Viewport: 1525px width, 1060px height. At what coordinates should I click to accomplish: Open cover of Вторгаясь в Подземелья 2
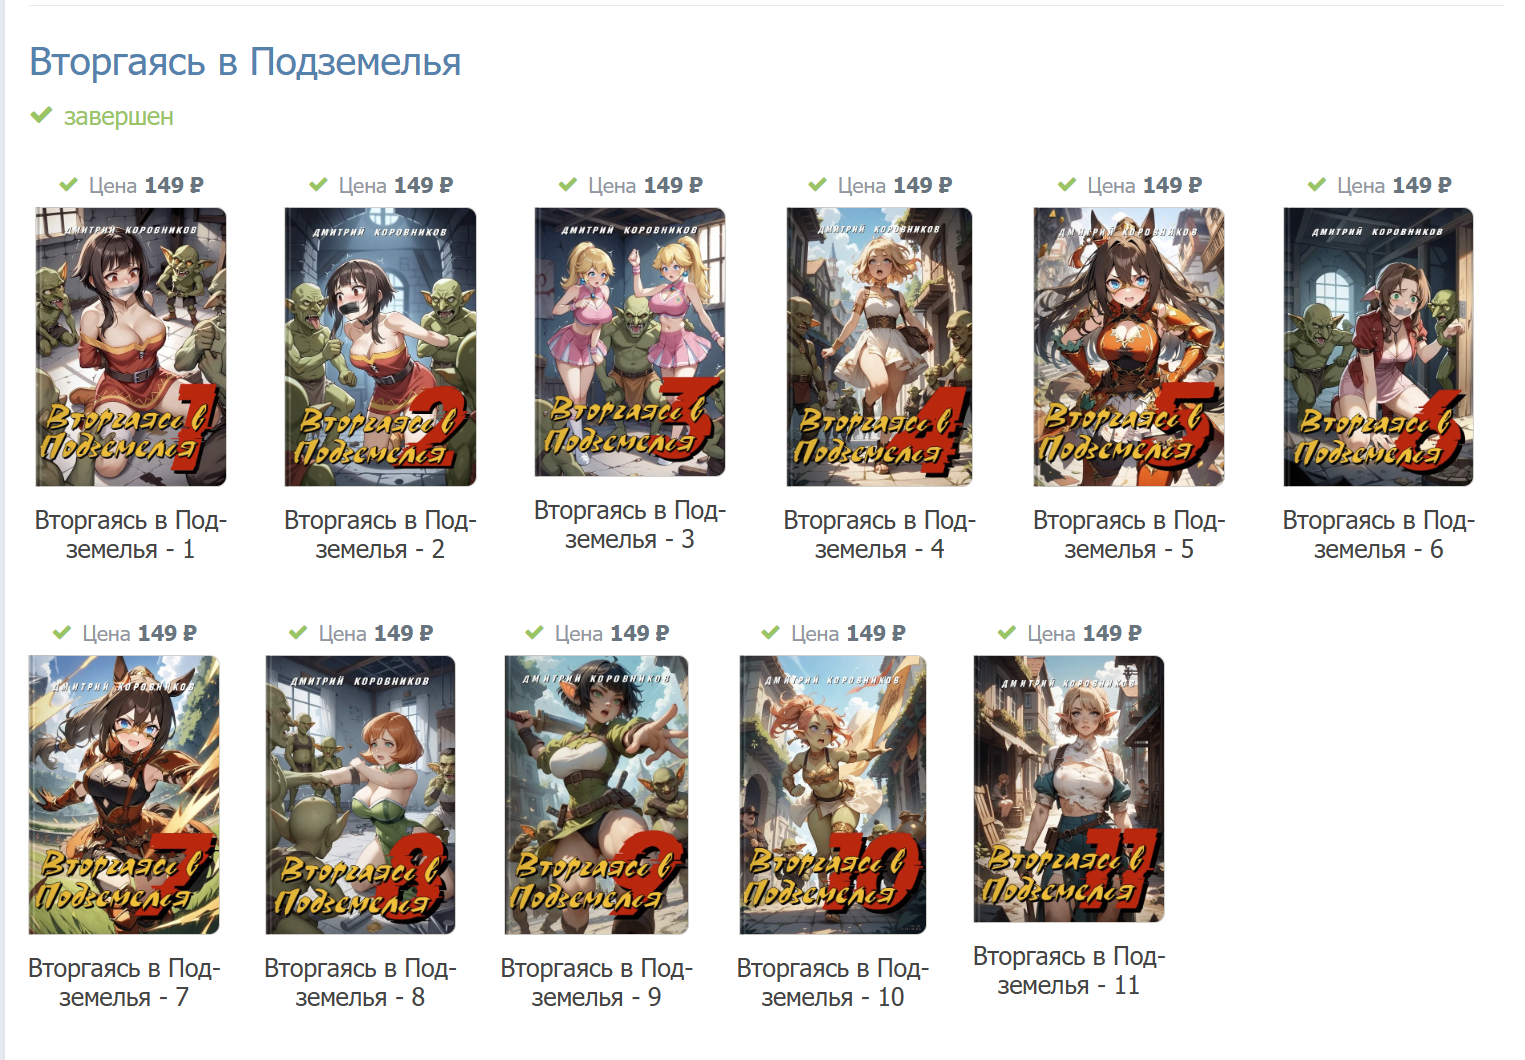point(380,347)
